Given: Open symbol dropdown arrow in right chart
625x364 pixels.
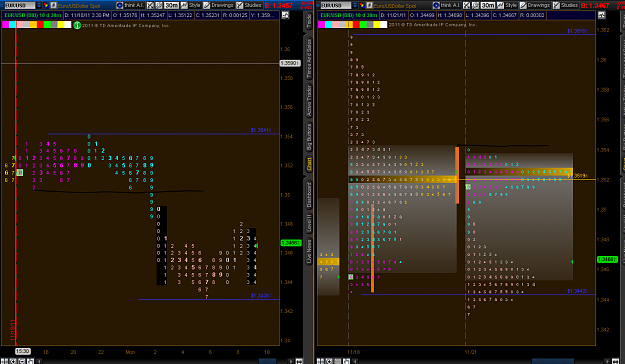Looking at the screenshot, I should [355, 5].
